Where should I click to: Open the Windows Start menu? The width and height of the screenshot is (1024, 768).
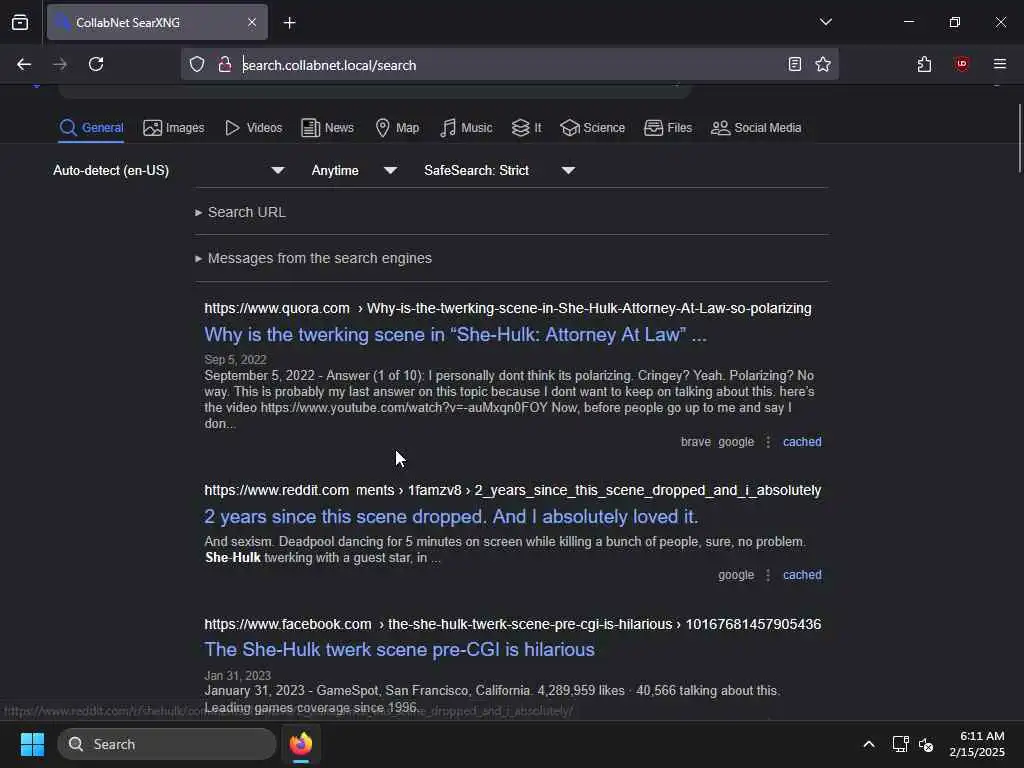[32, 744]
